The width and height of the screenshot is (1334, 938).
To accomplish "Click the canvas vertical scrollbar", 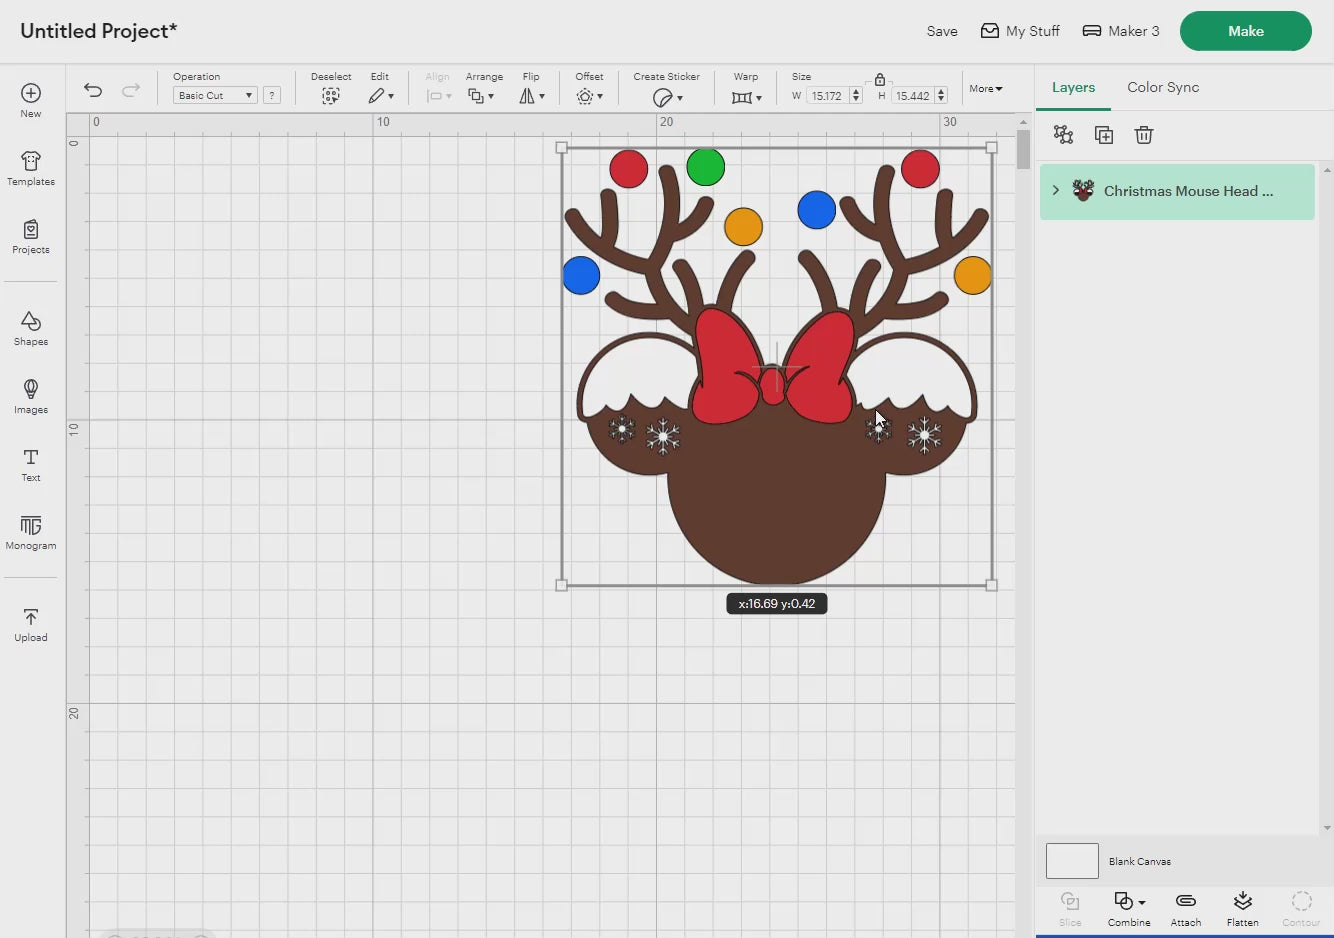I will [x=1023, y=150].
